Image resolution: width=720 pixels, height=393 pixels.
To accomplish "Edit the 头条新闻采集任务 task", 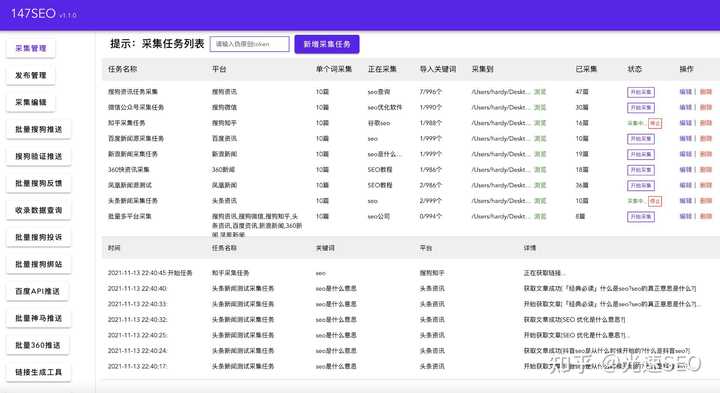I will (686, 201).
